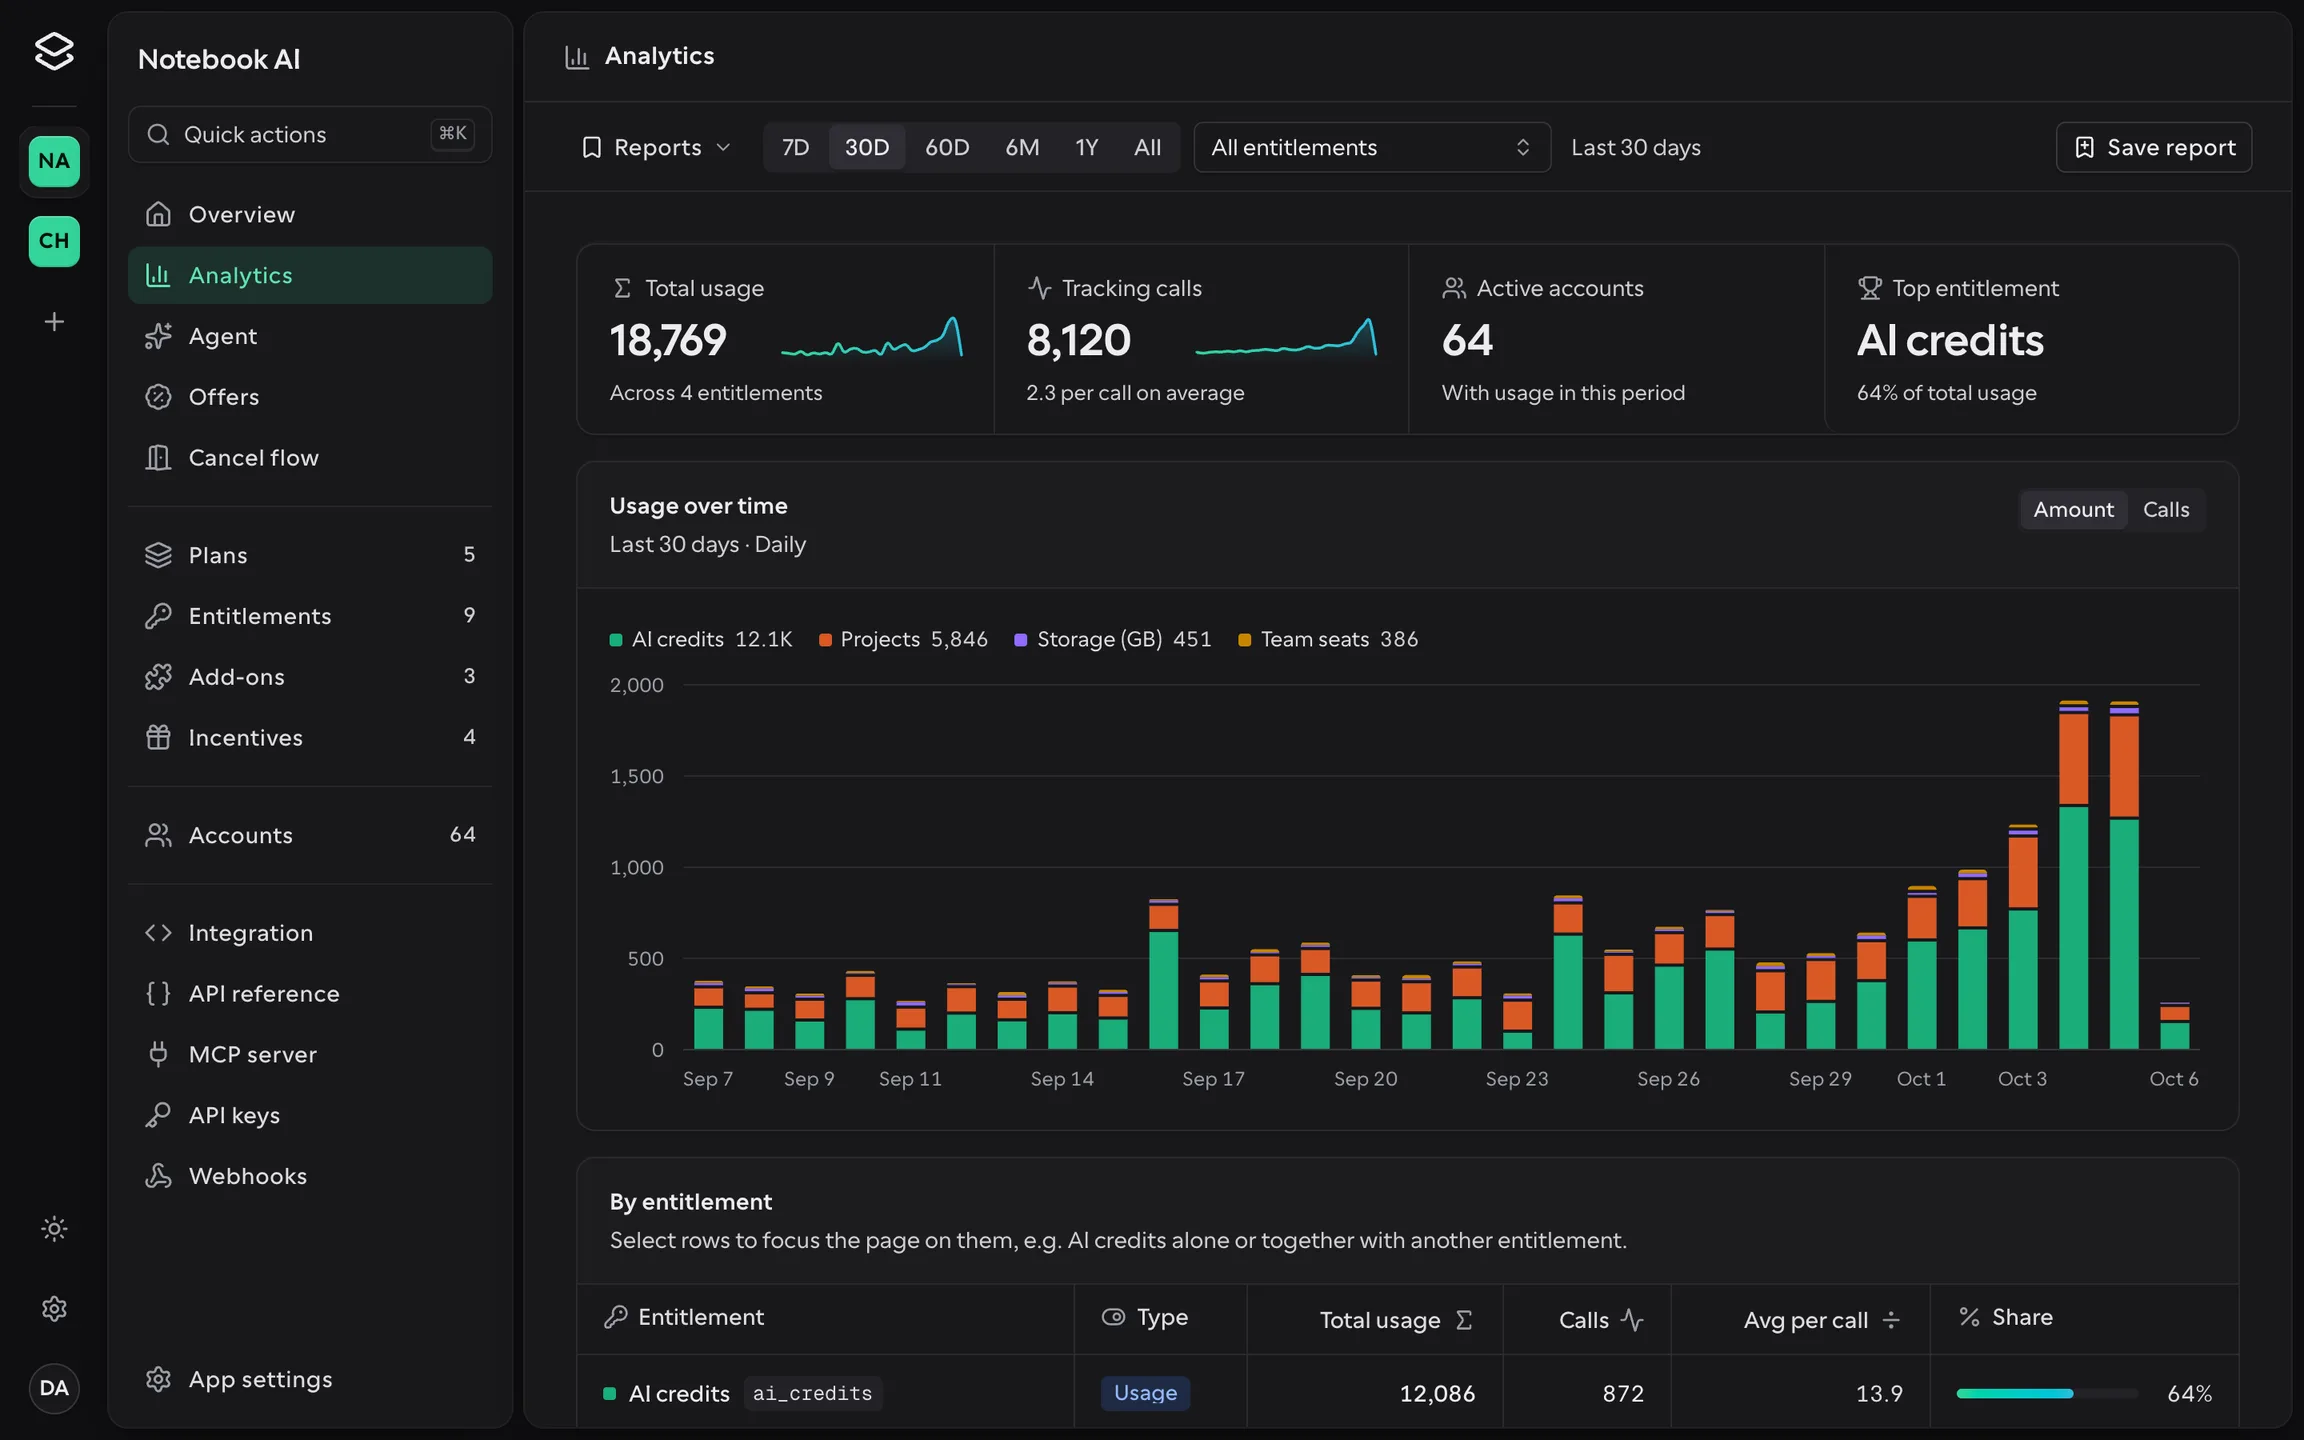
Task: Sort by Avg per call column header
Action: (1802, 1320)
